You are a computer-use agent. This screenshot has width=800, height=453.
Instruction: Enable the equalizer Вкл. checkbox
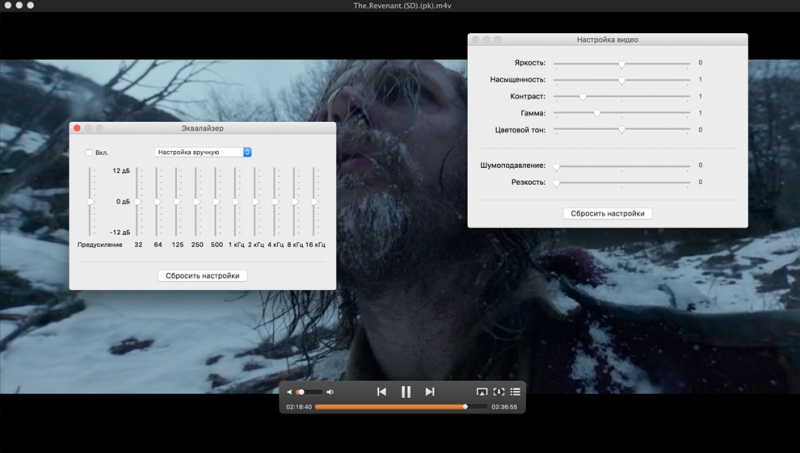coord(89,153)
